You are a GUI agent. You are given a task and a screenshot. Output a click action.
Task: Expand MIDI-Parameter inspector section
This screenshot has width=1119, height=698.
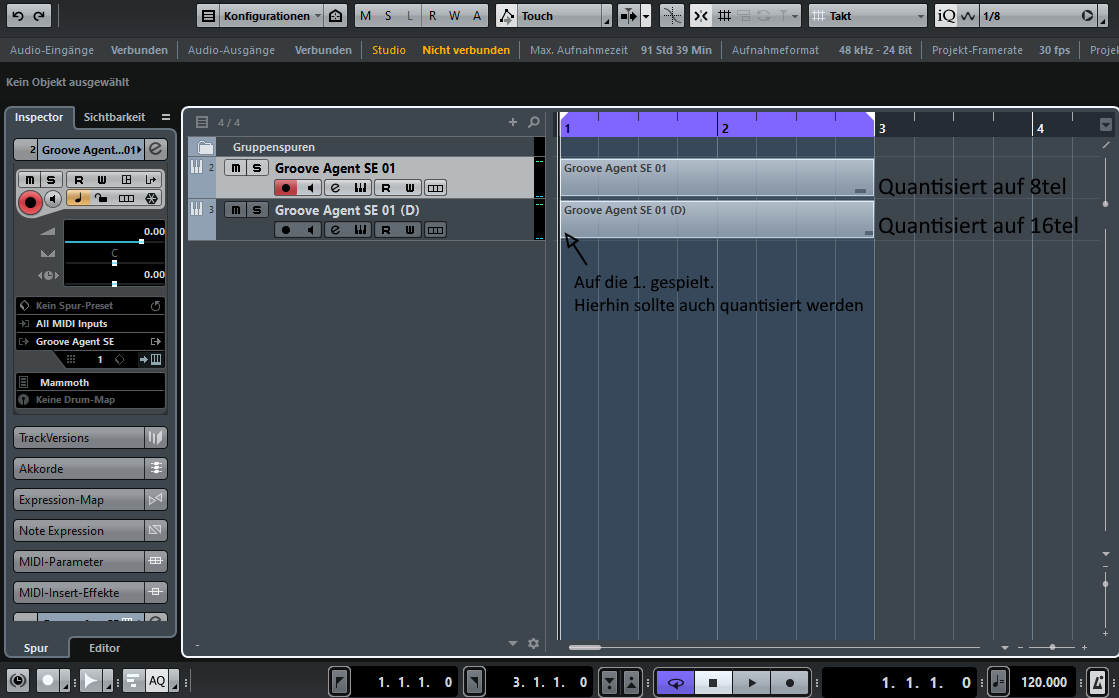(91, 561)
